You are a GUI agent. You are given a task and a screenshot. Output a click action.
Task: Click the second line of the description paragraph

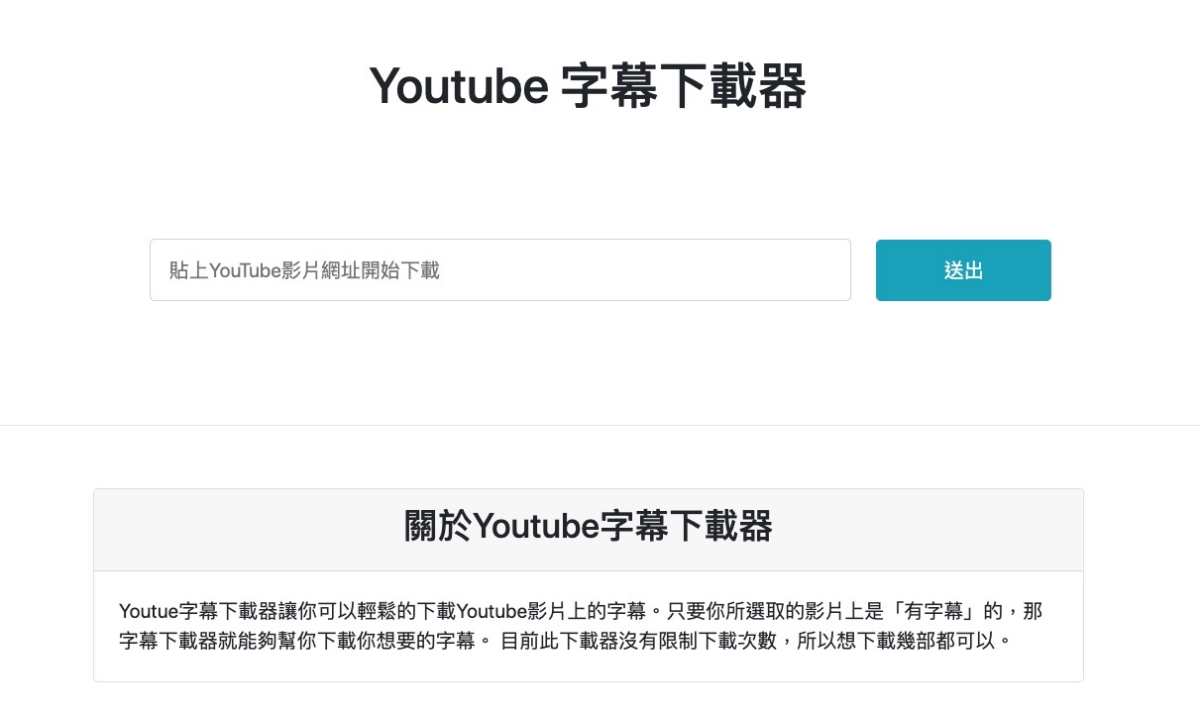(x=566, y=641)
